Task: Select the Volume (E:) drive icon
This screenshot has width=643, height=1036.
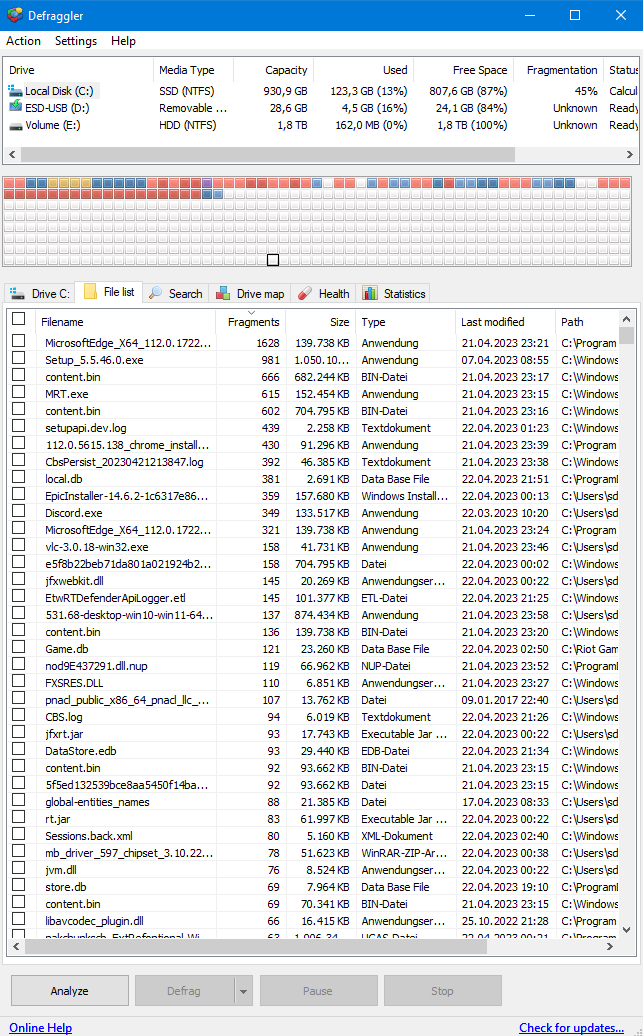Action: (15, 125)
